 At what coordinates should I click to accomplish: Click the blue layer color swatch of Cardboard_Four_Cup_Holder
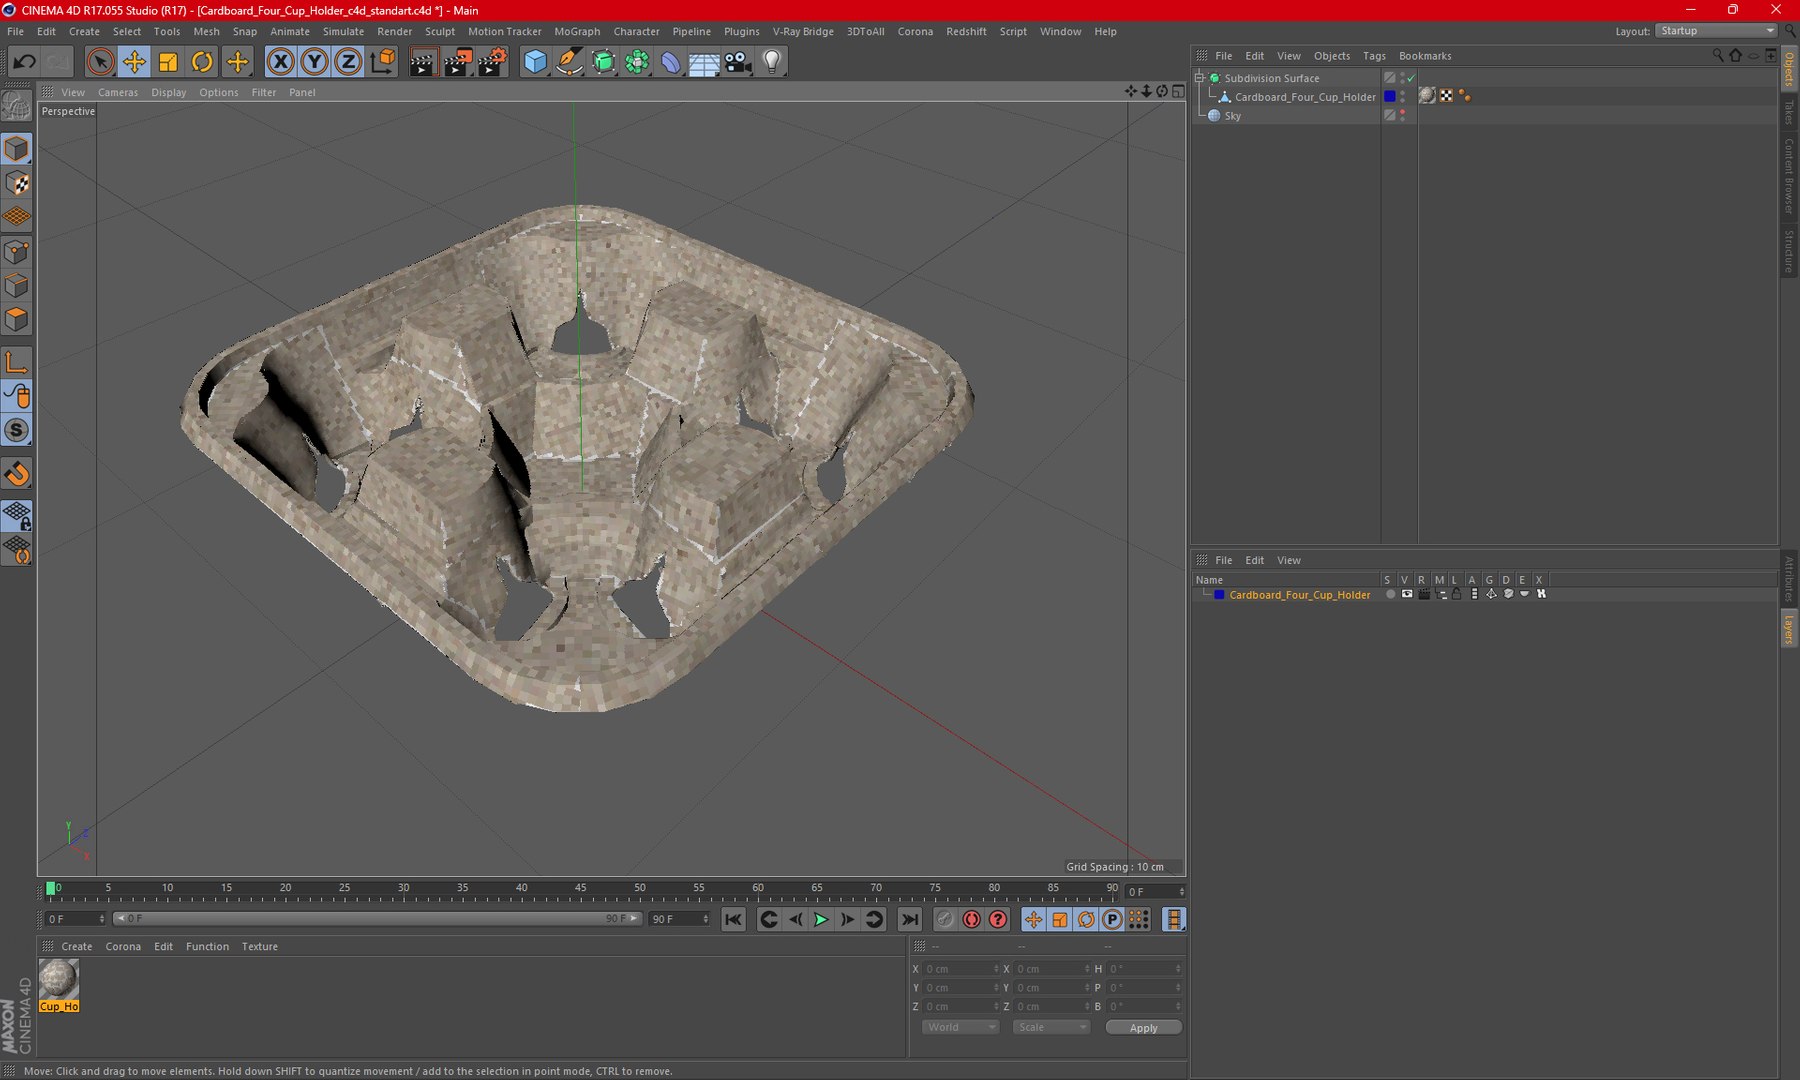[1389, 97]
